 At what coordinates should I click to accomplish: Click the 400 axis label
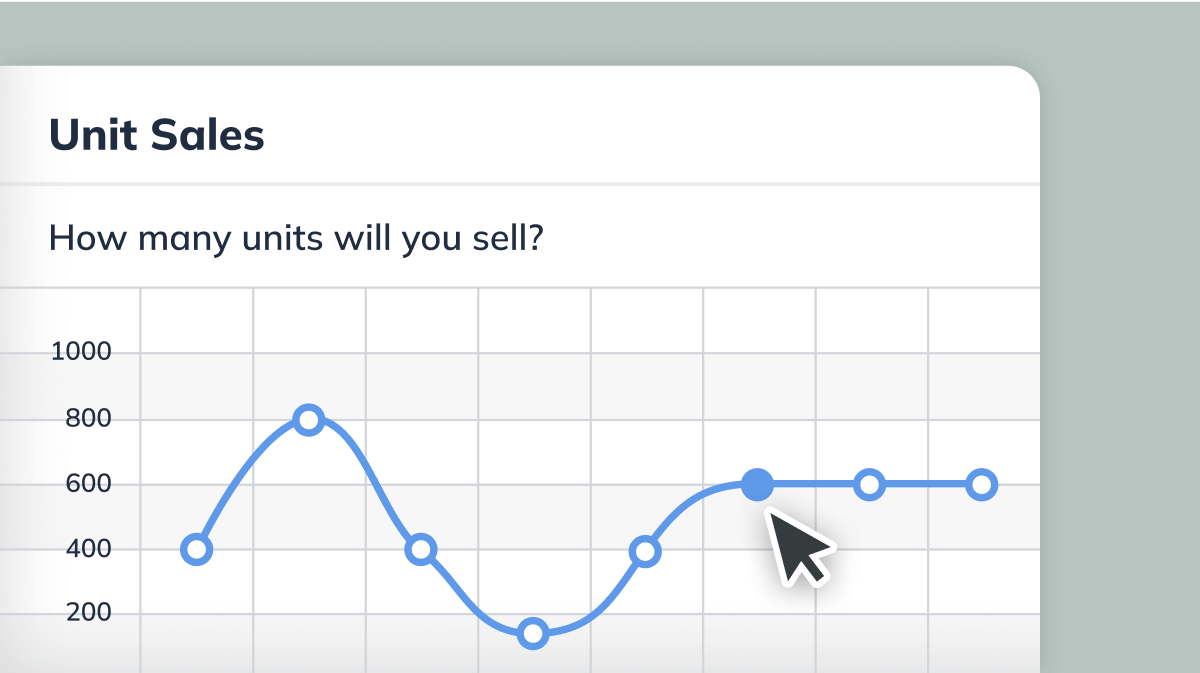88,549
